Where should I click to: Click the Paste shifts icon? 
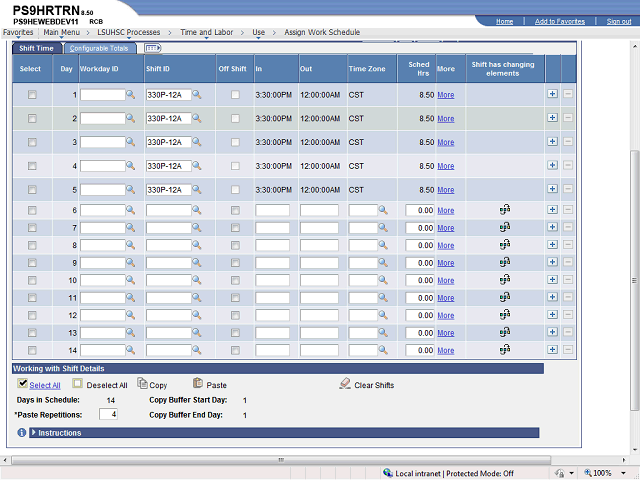click(198, 383)
